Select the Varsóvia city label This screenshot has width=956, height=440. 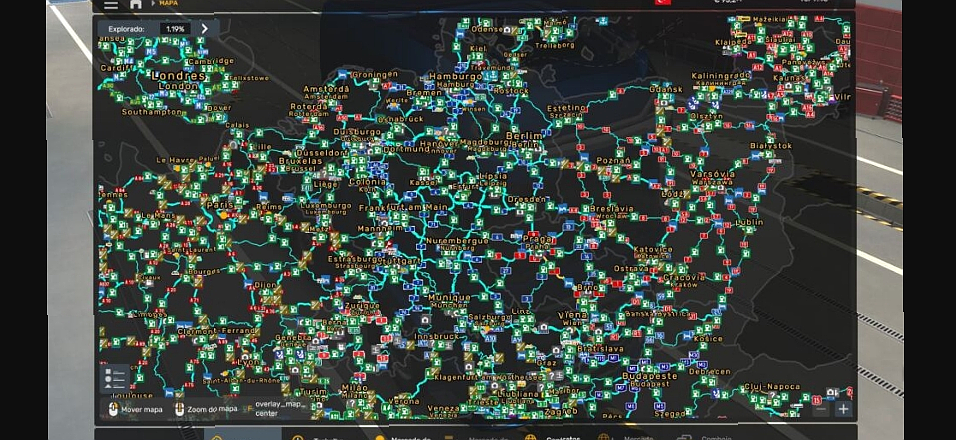(713, 174)
